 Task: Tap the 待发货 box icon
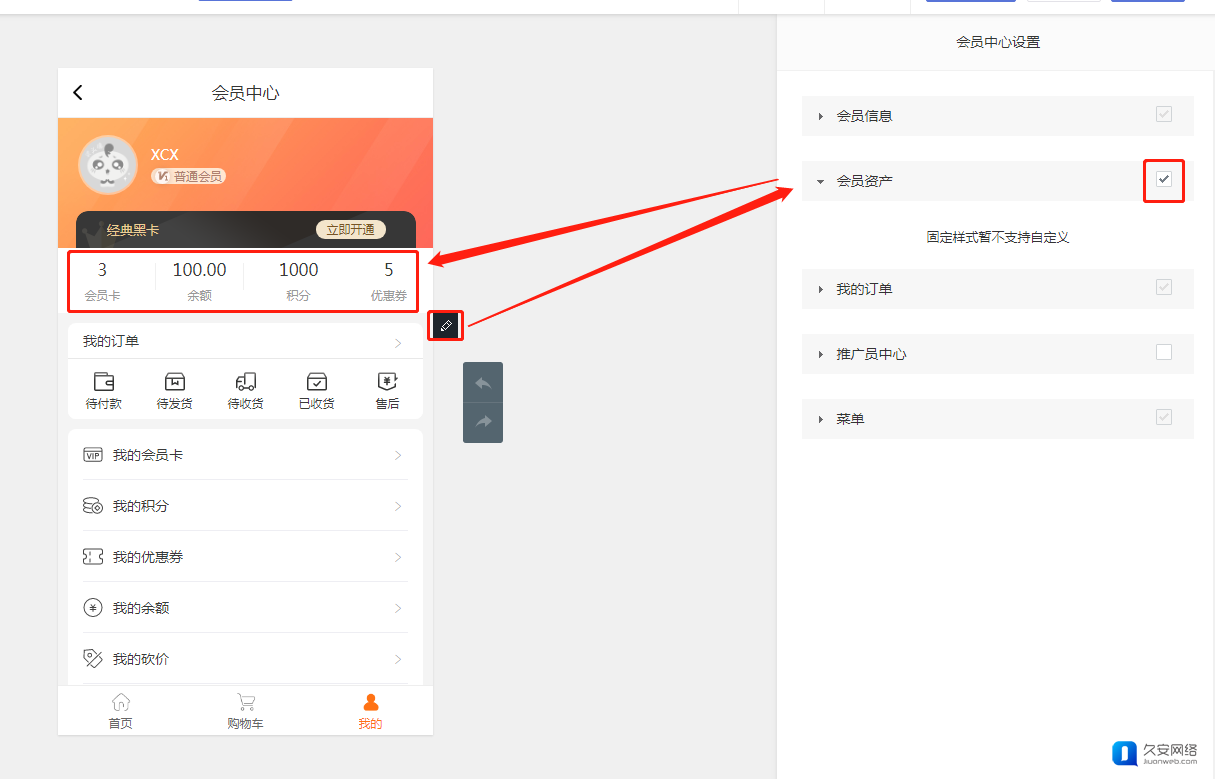(175, 382)
